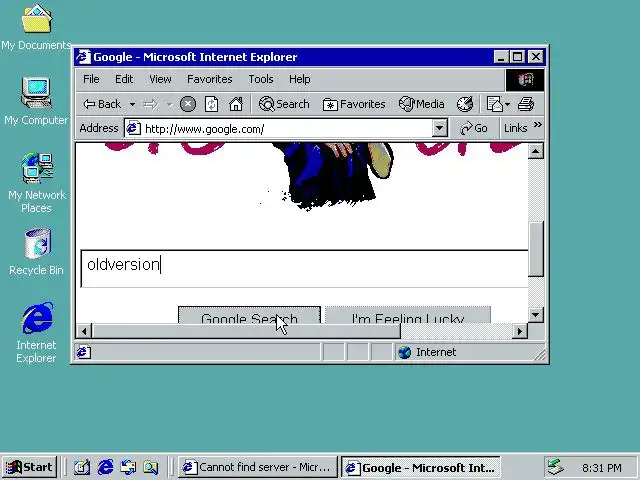Click vertical scrollbar up arrow

tap(536, 151)
